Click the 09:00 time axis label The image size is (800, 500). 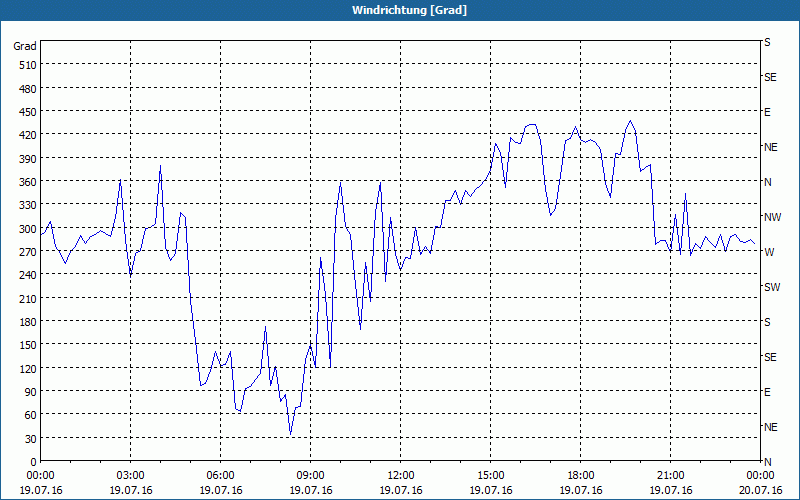click(310, 476)
